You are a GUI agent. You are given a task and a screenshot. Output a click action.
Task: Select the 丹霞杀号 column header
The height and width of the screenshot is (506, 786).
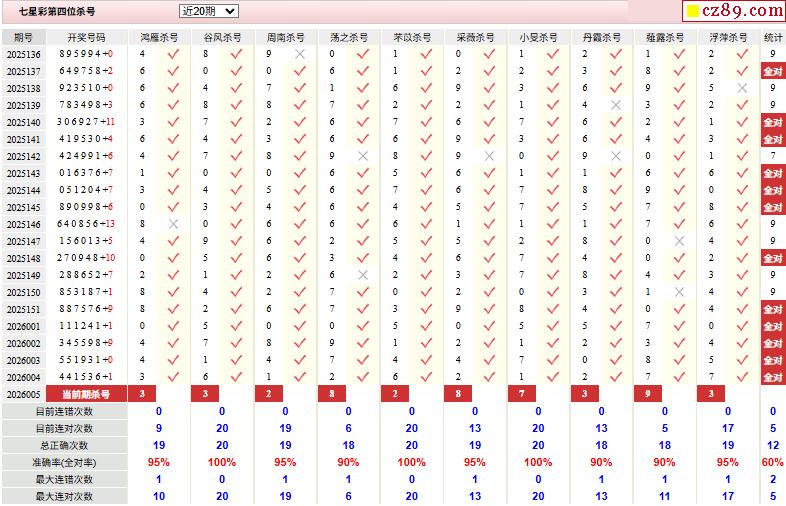(x=602, y=37)
